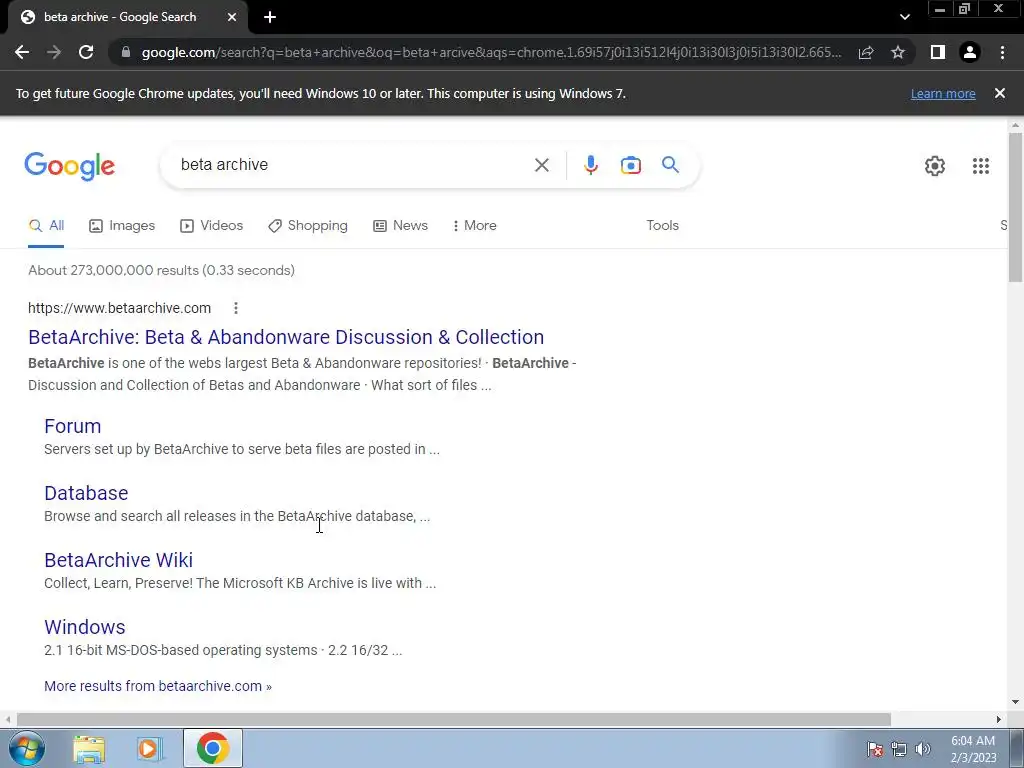Open the Forum sitelink
This screenshot has width=1024, height=768.
click(72, 426)
